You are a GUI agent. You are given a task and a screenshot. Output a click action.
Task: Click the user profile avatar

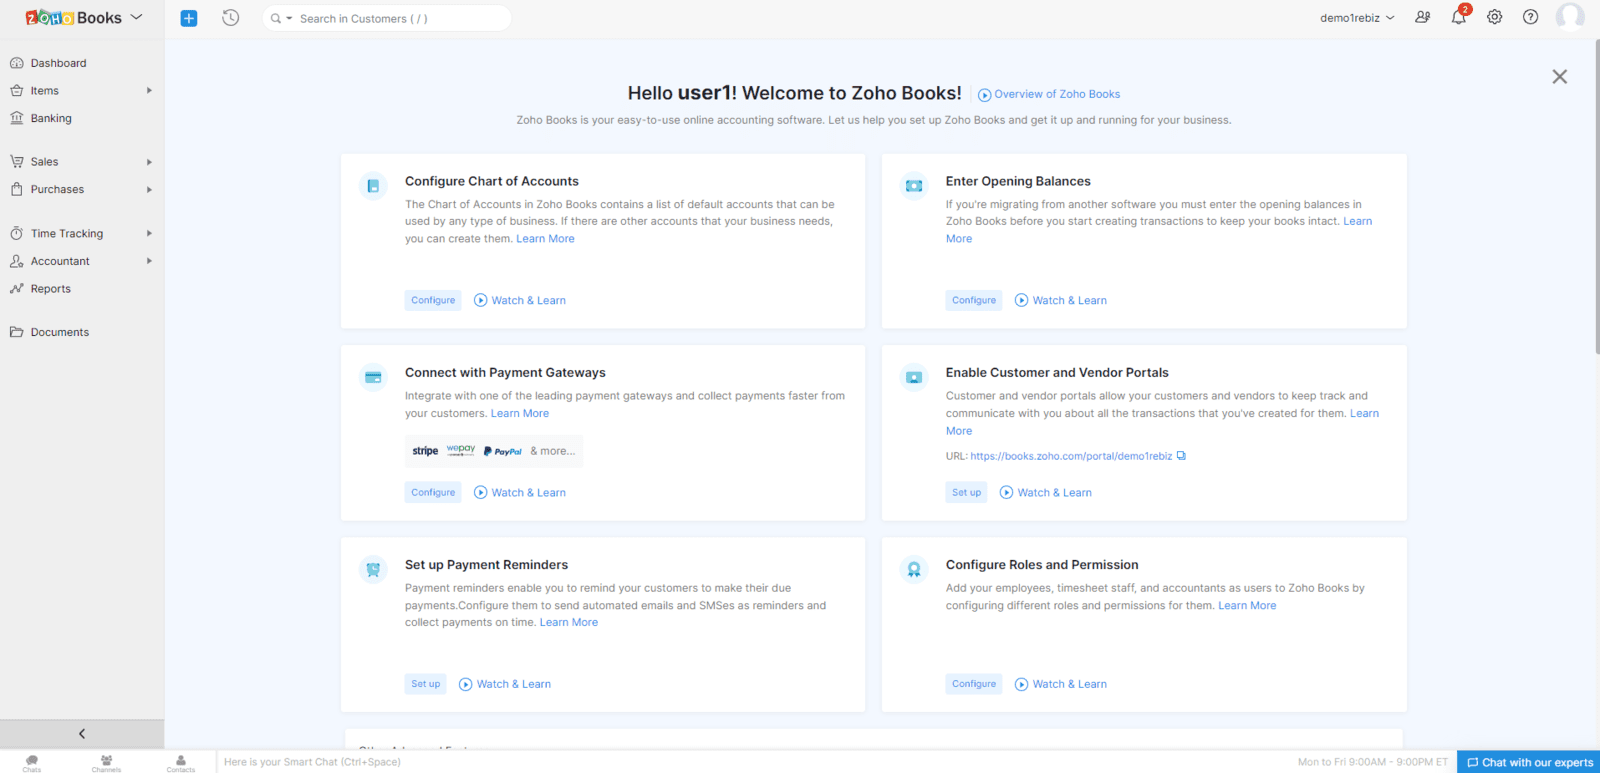(x=1569, y=17)
